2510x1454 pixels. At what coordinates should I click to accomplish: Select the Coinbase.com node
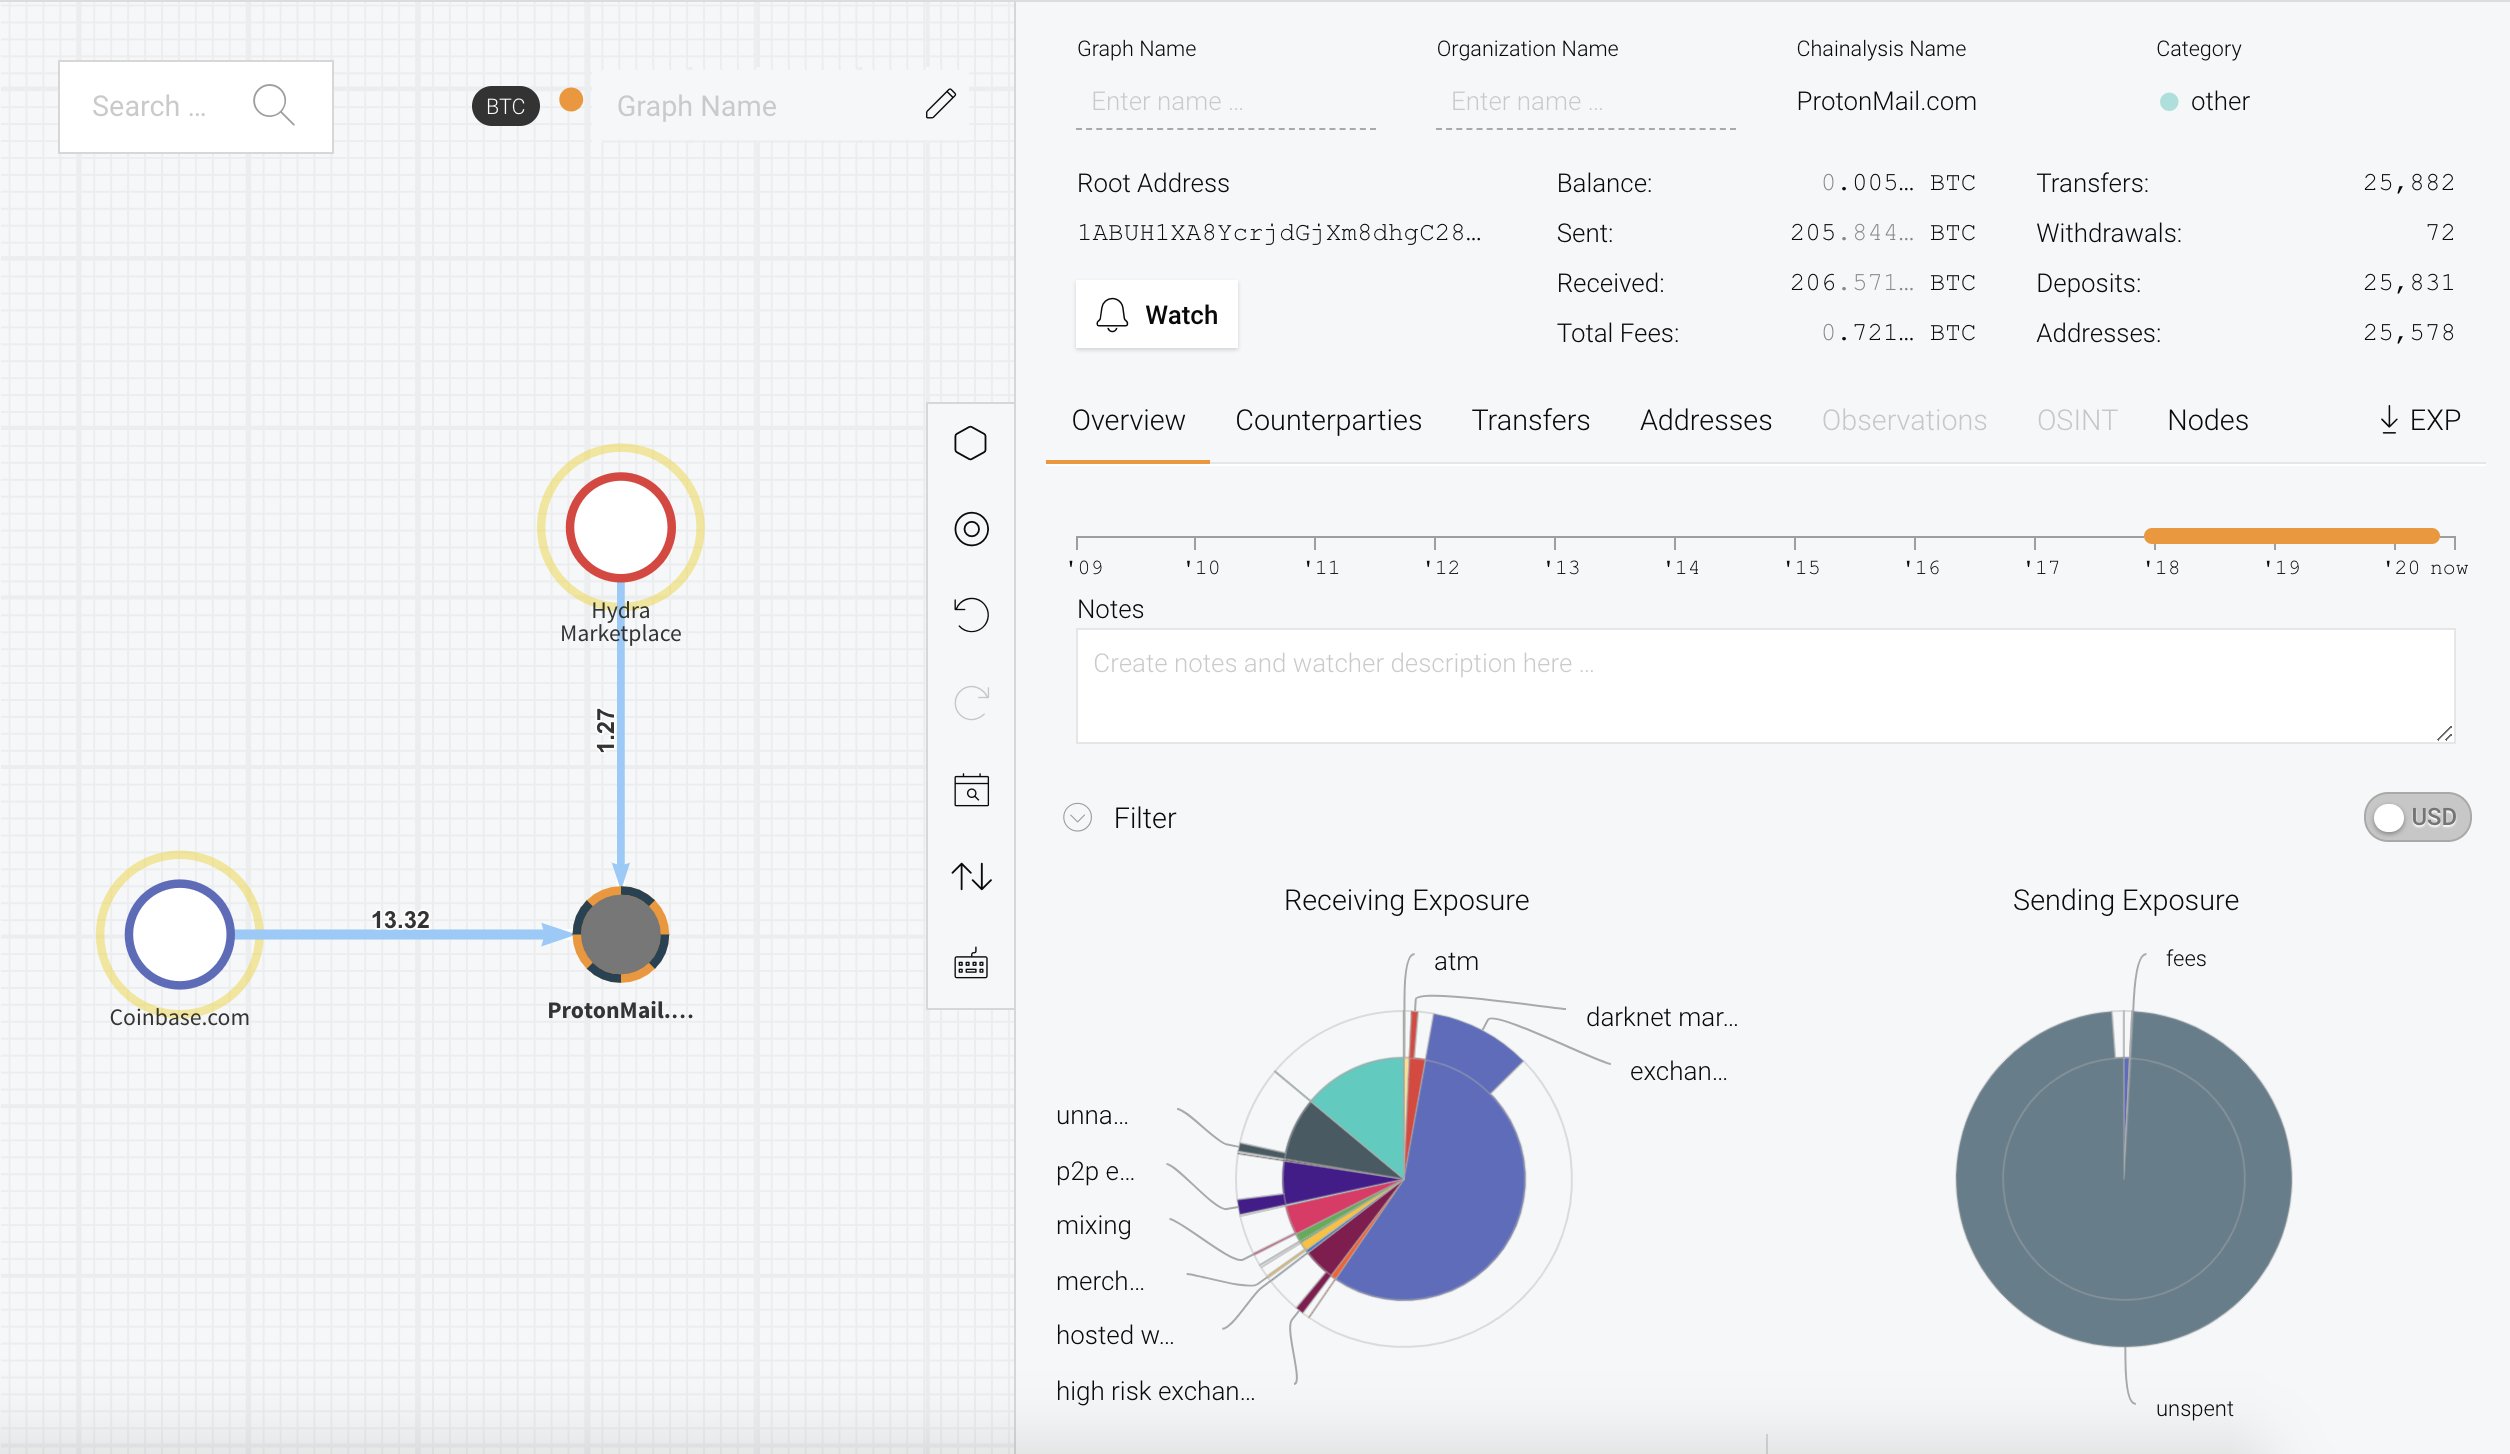[x=180, y=934]
